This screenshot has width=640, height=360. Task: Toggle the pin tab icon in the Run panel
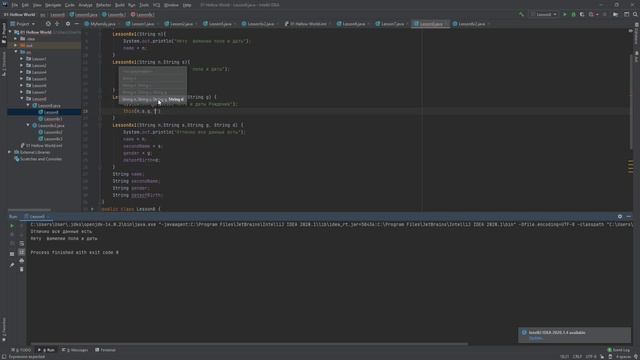(12, 265)
